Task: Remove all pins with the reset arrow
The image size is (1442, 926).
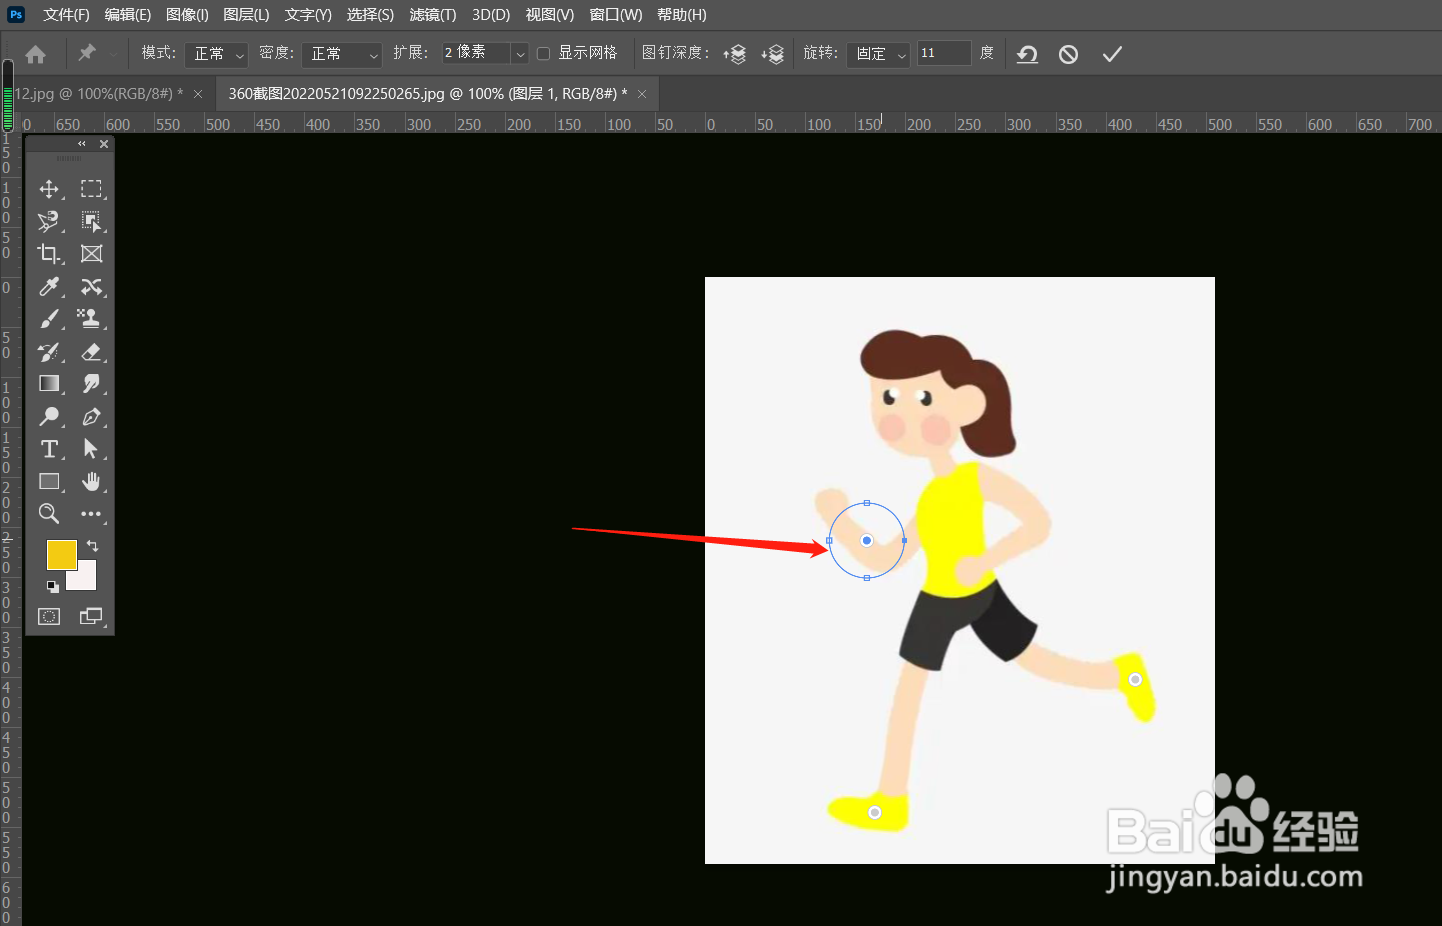Action: point(1027,54)
